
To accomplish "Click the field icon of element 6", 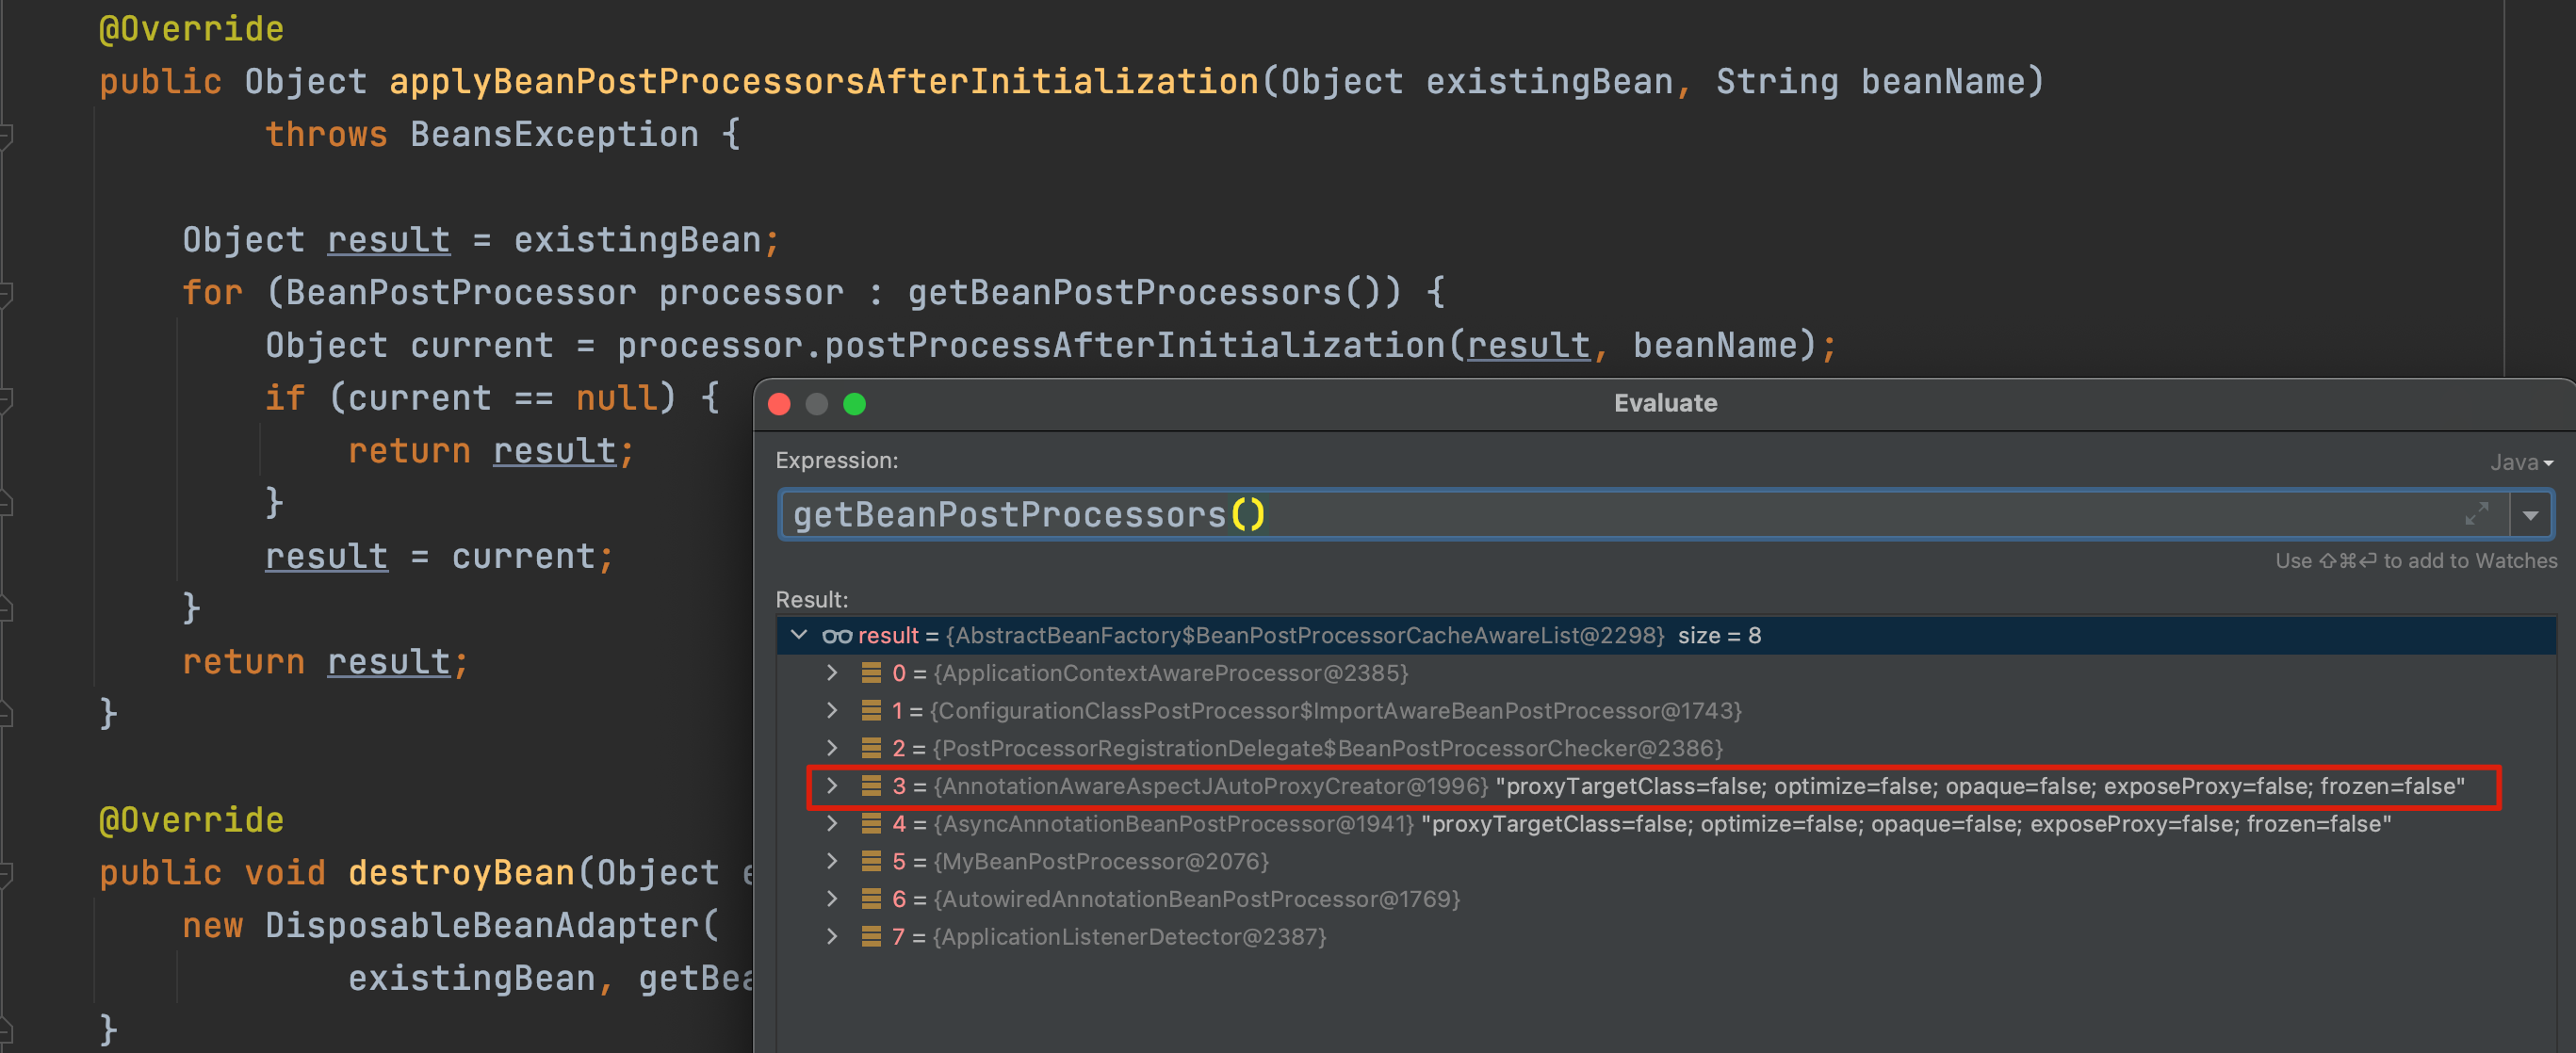I will (871, 899).
